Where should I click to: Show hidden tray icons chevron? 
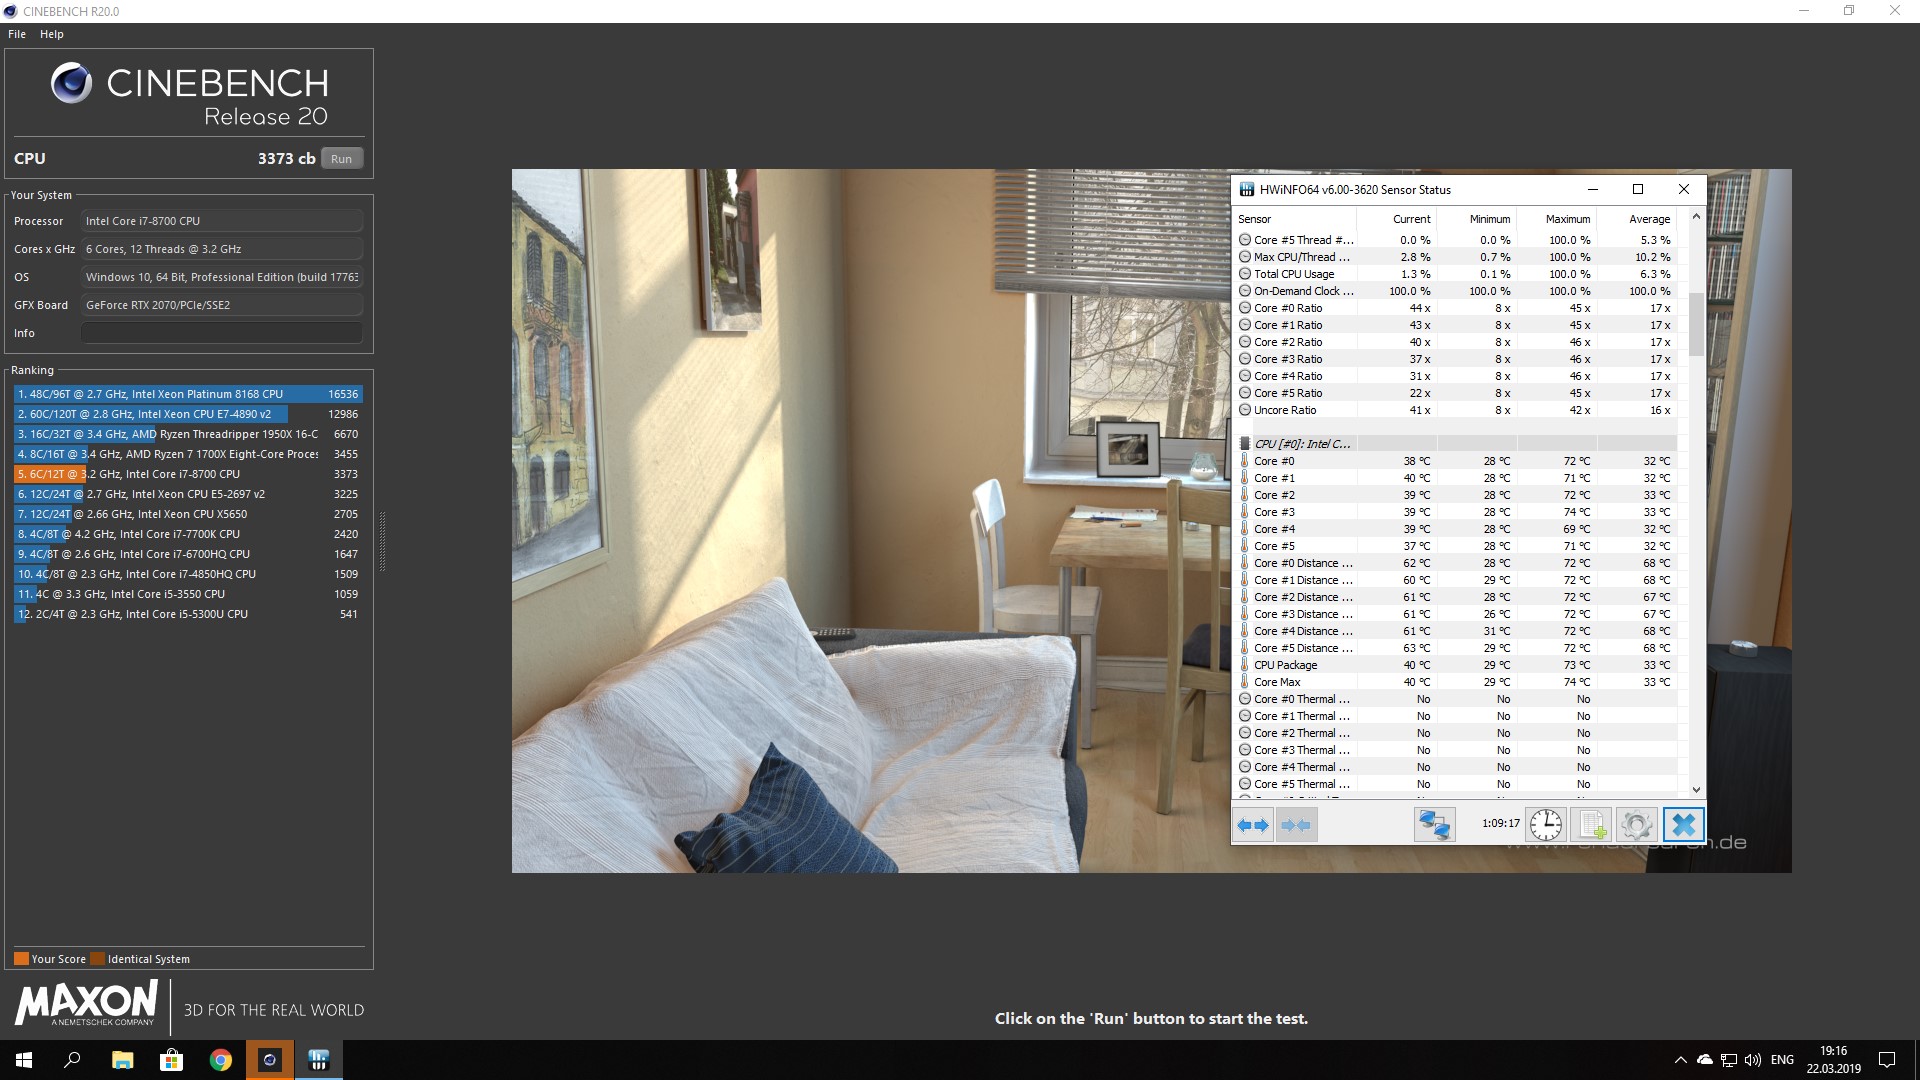1680,1060
